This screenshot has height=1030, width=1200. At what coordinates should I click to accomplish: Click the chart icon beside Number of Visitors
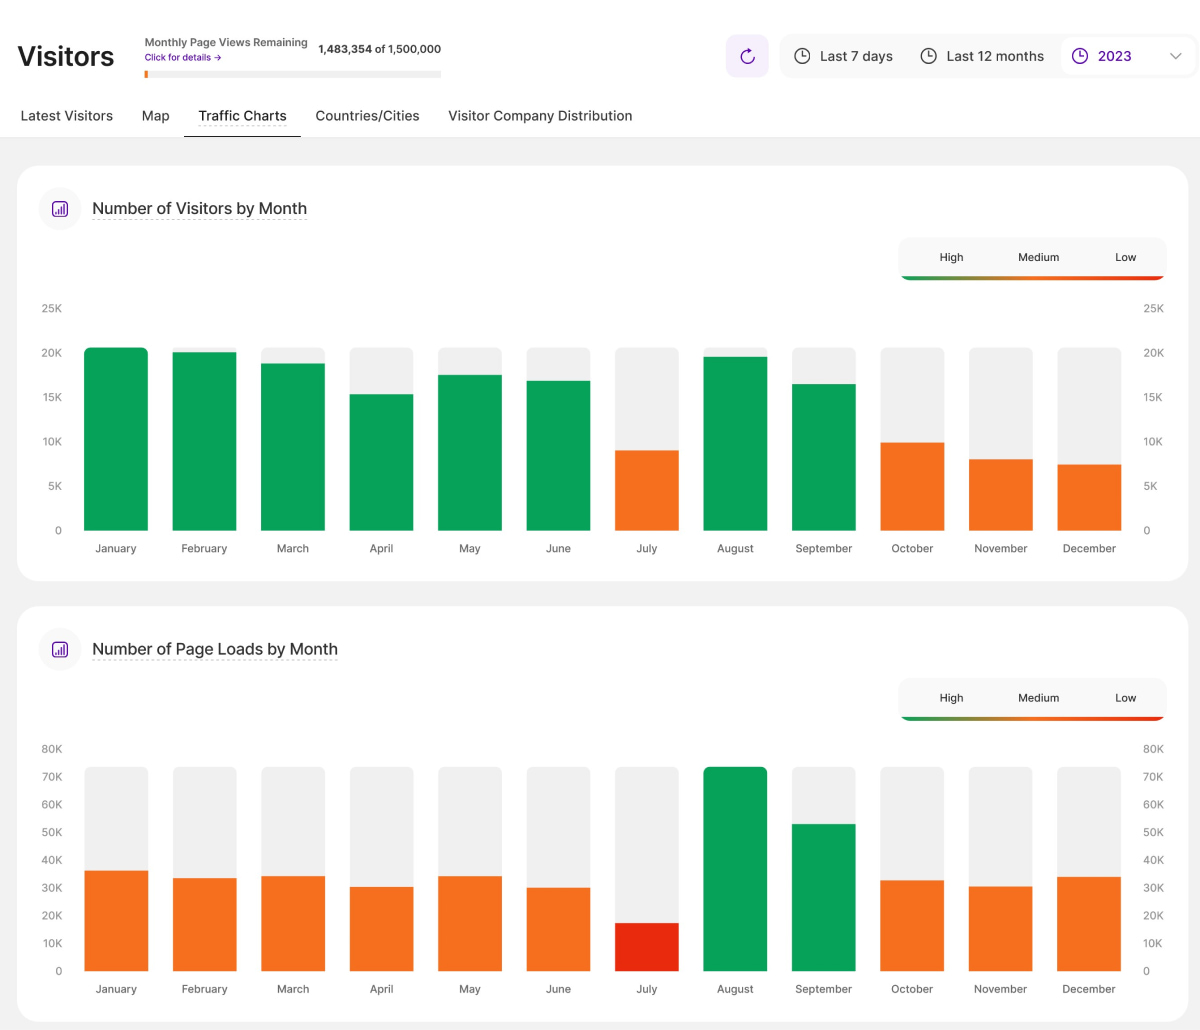click(x=60, y=209)
